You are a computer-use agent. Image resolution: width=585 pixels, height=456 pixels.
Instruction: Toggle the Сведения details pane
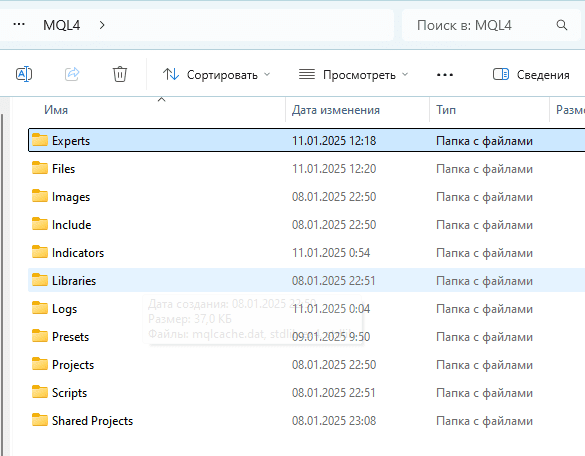531,75
